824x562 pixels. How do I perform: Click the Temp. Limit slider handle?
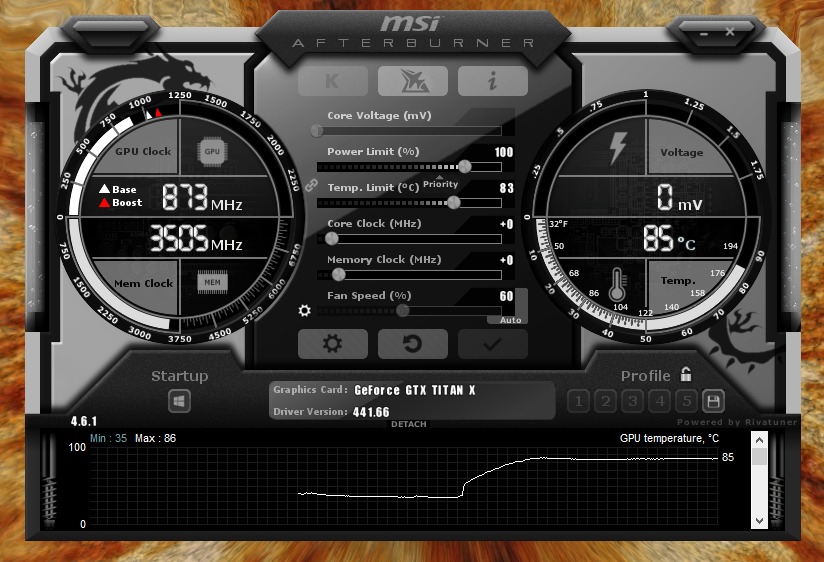(x=453, y=202)
